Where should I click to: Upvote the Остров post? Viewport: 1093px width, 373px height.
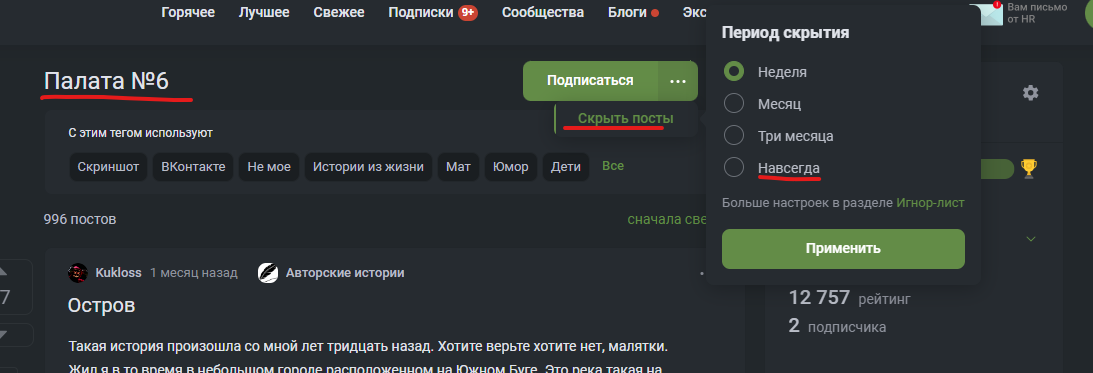tap(3, 271)
